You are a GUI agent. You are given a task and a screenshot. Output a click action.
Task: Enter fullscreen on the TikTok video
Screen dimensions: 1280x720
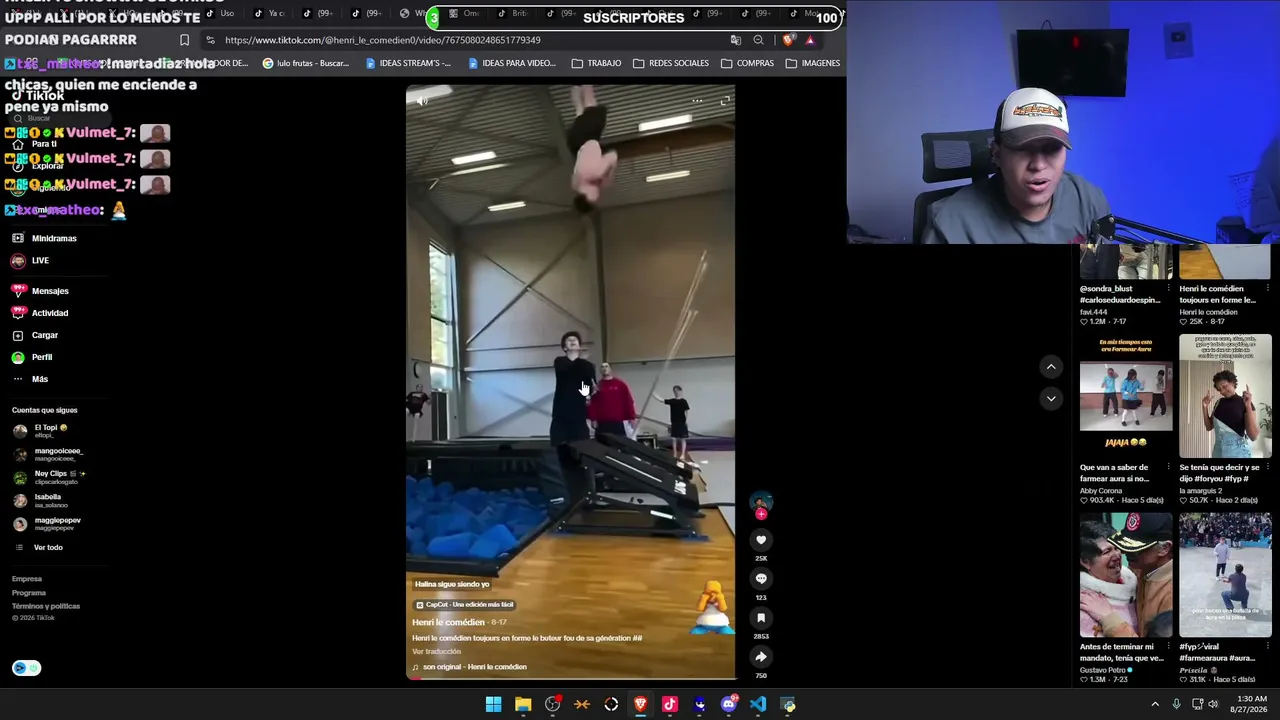725,100
